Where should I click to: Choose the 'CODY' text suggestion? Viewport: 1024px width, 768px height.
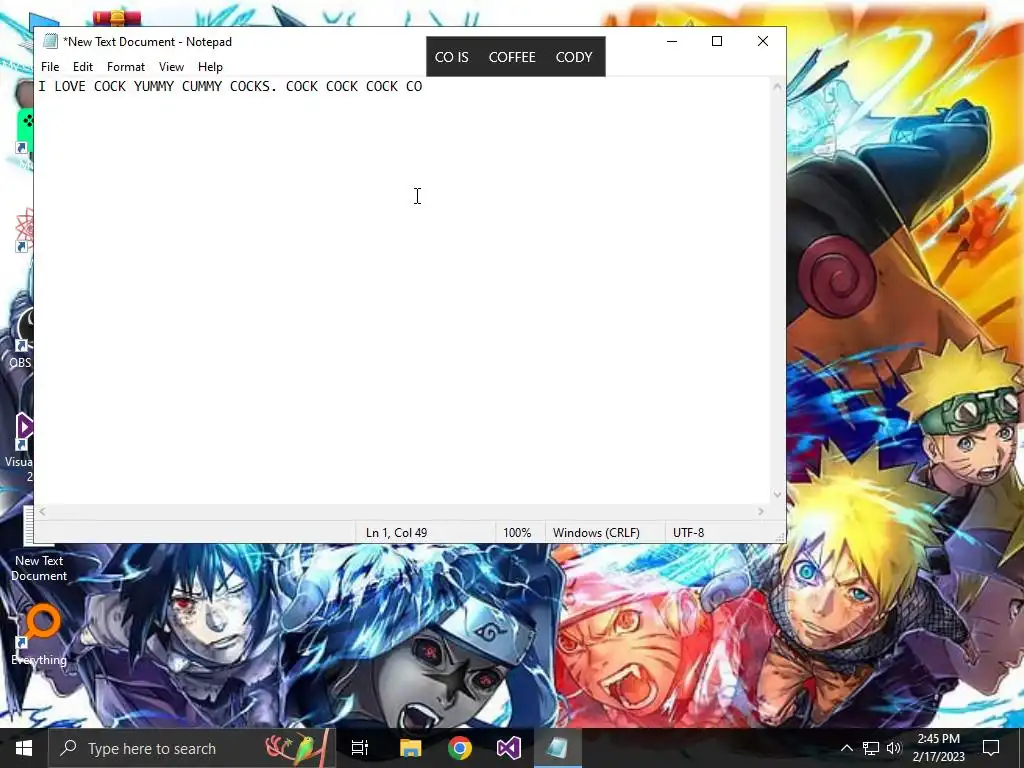pos(574,57)
